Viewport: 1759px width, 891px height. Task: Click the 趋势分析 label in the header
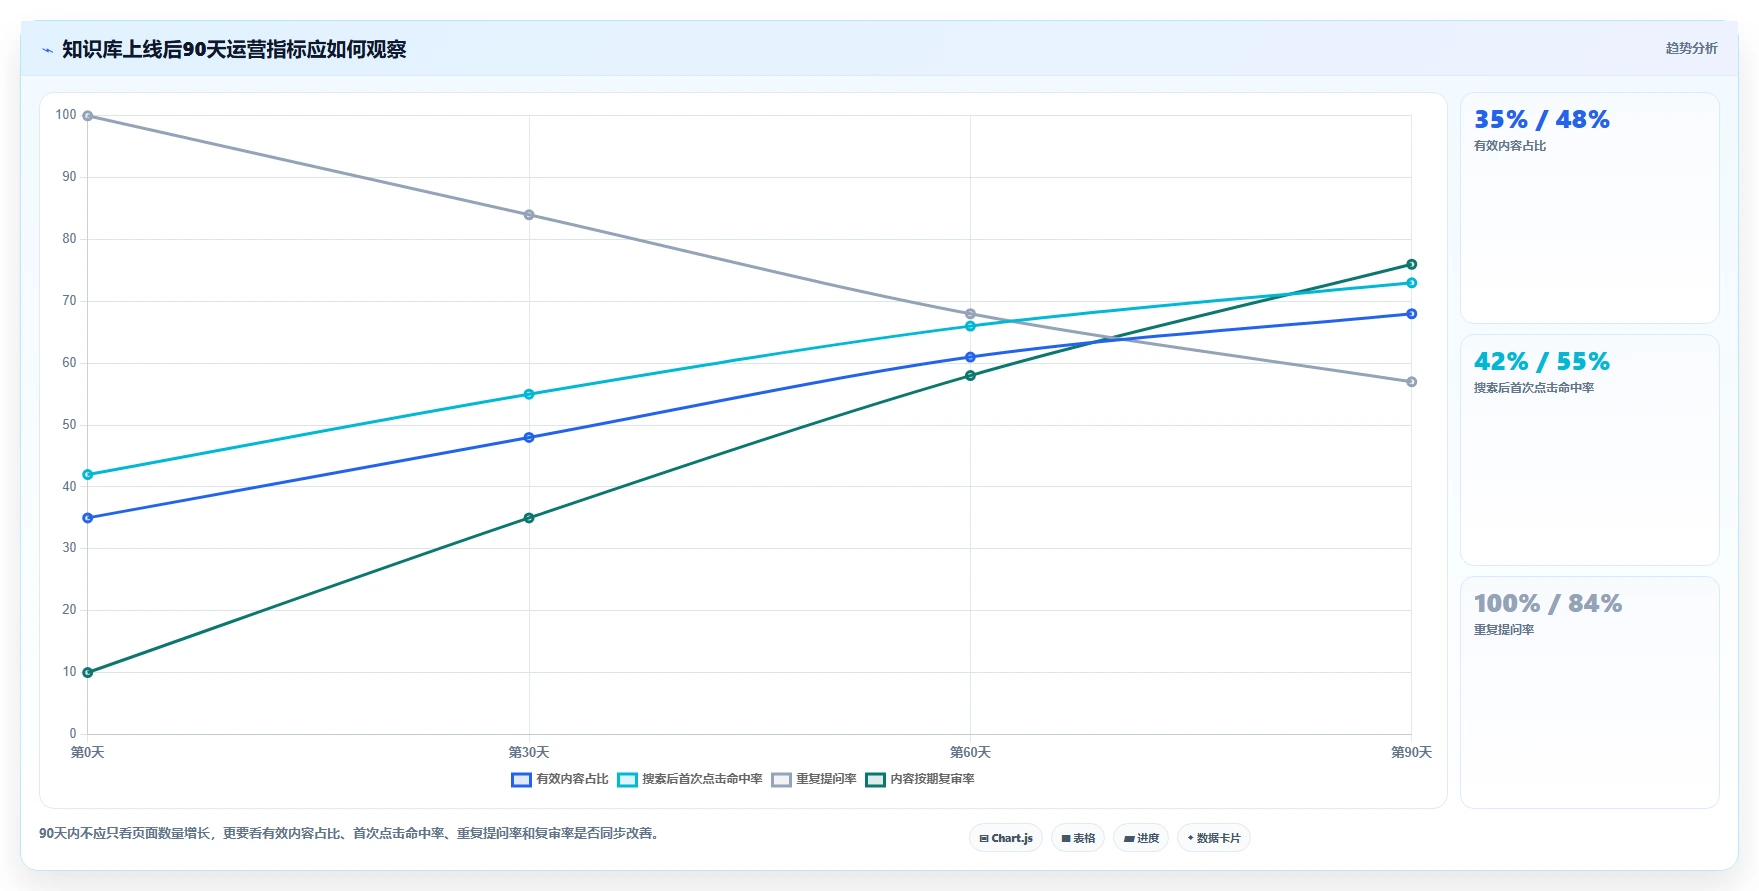pos(1691,48)
